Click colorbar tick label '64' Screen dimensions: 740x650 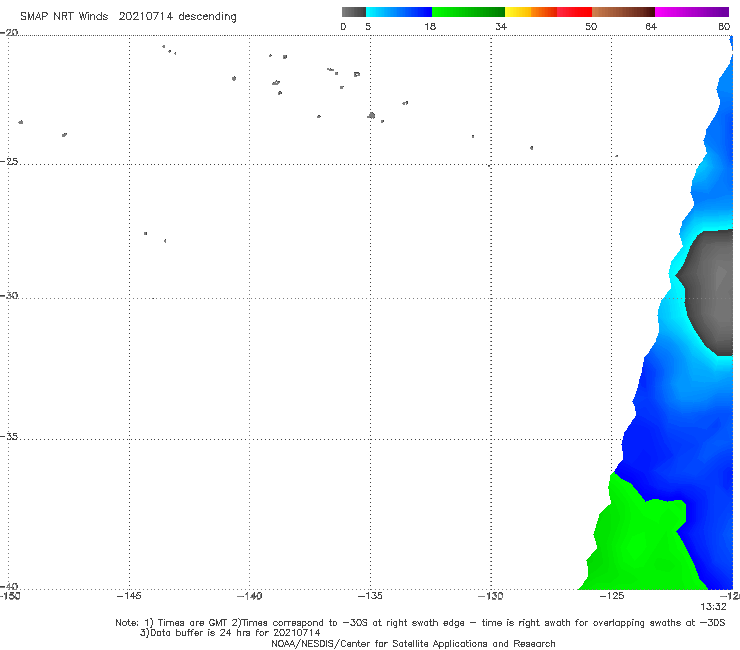[x=651, y=26]
